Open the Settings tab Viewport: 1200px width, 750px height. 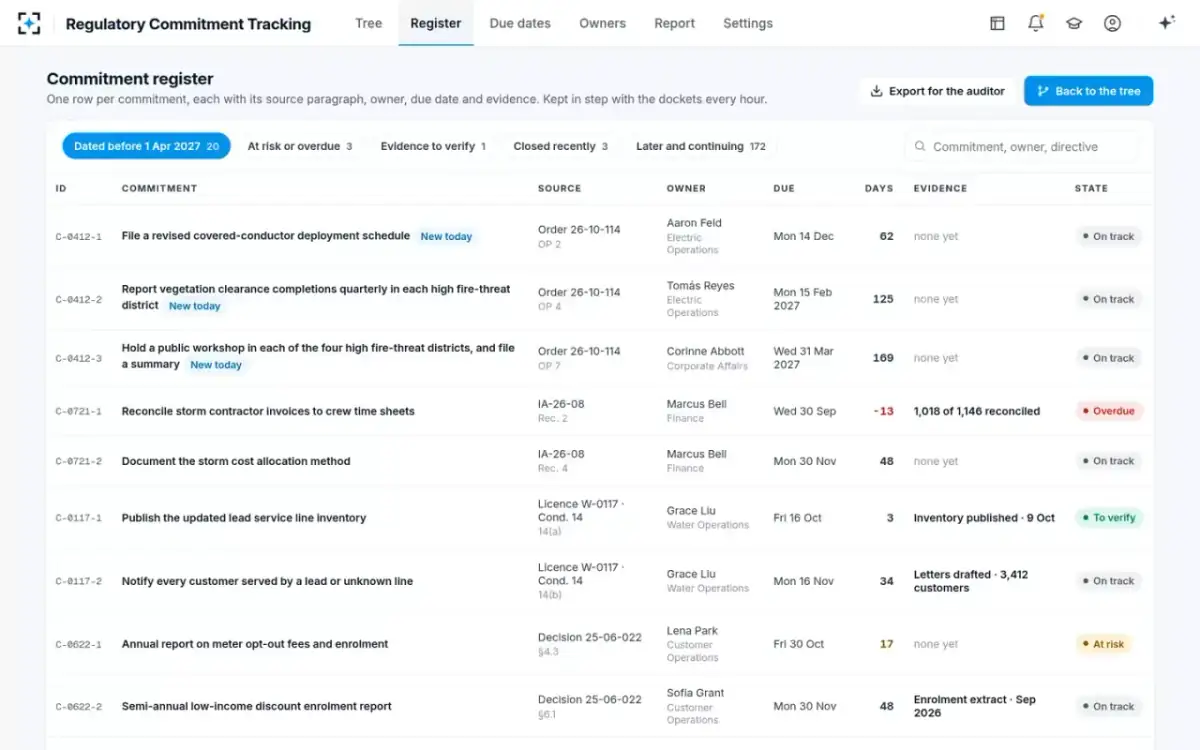748,23
